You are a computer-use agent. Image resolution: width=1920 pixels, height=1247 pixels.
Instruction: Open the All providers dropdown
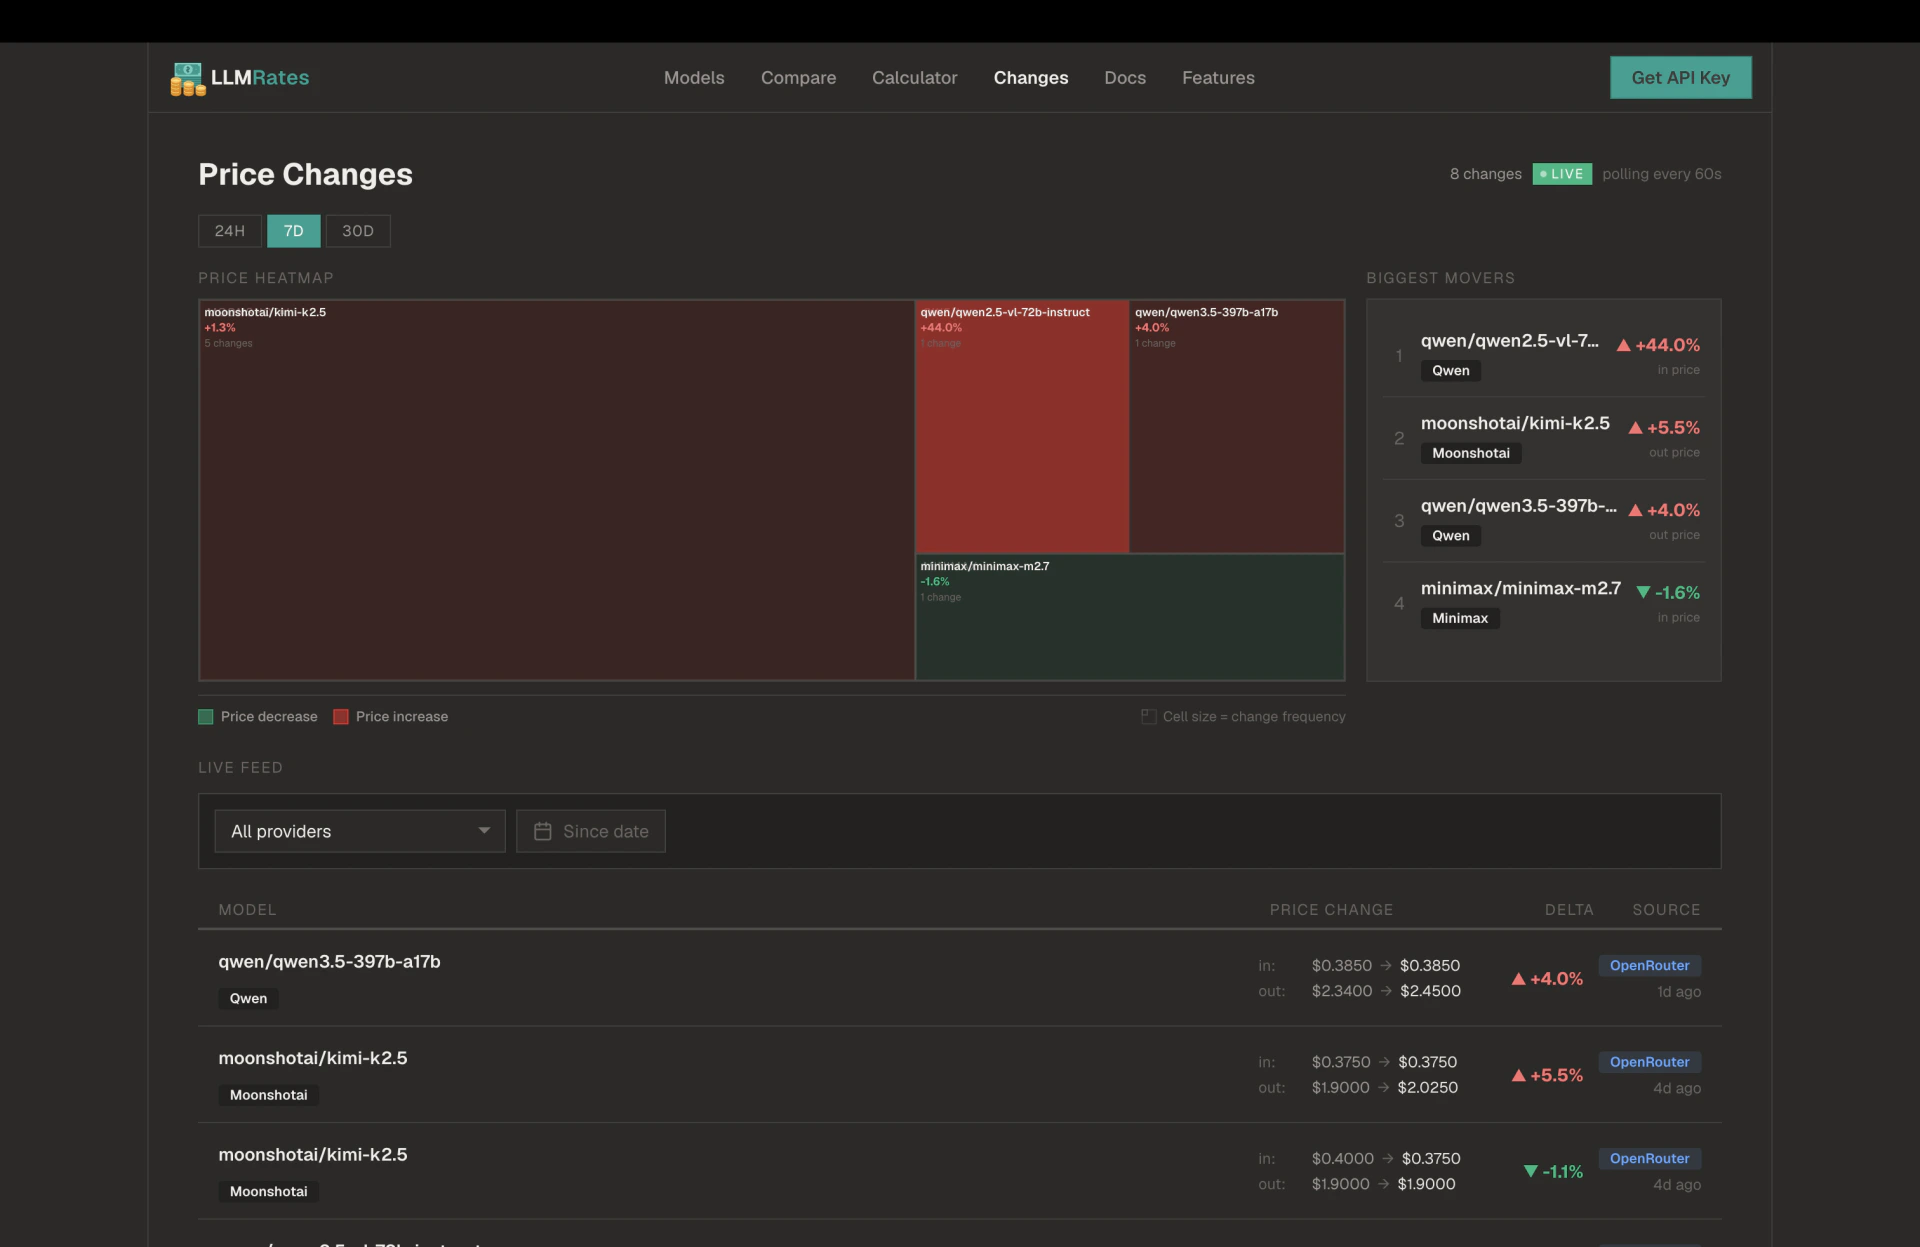[360, 831]
